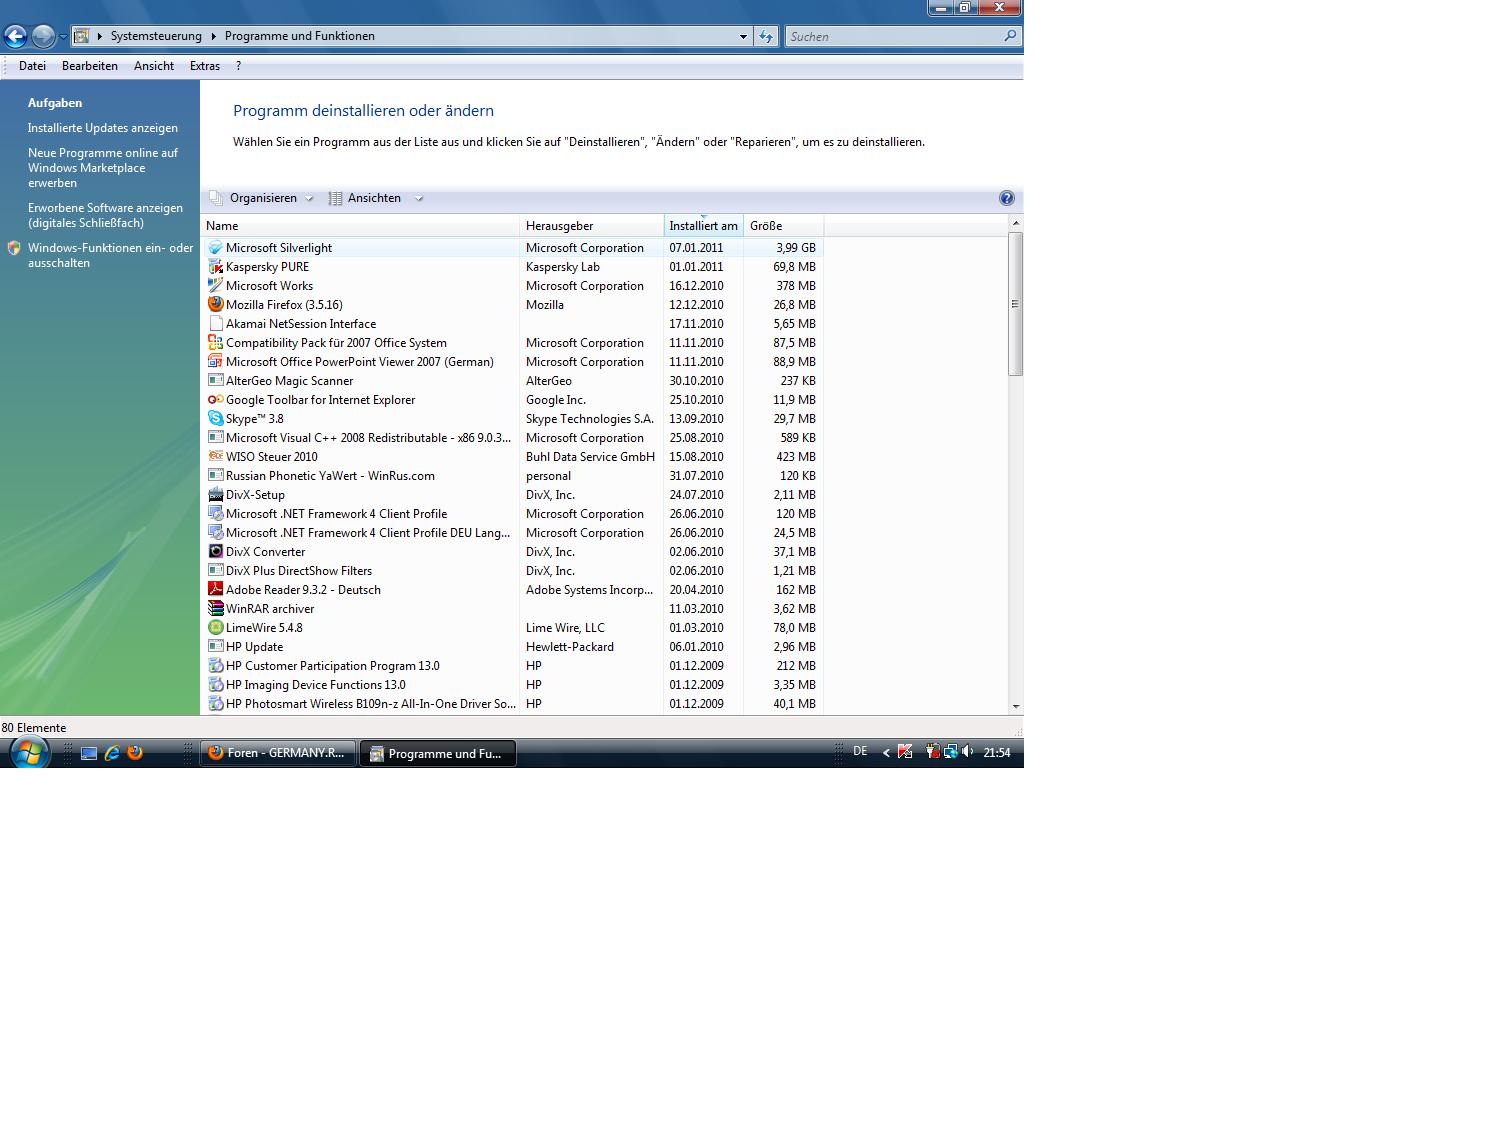Screen dimensions: 1500x1125
Task: Click Programme und Funktionen breadcrumb
Action: 300,36
